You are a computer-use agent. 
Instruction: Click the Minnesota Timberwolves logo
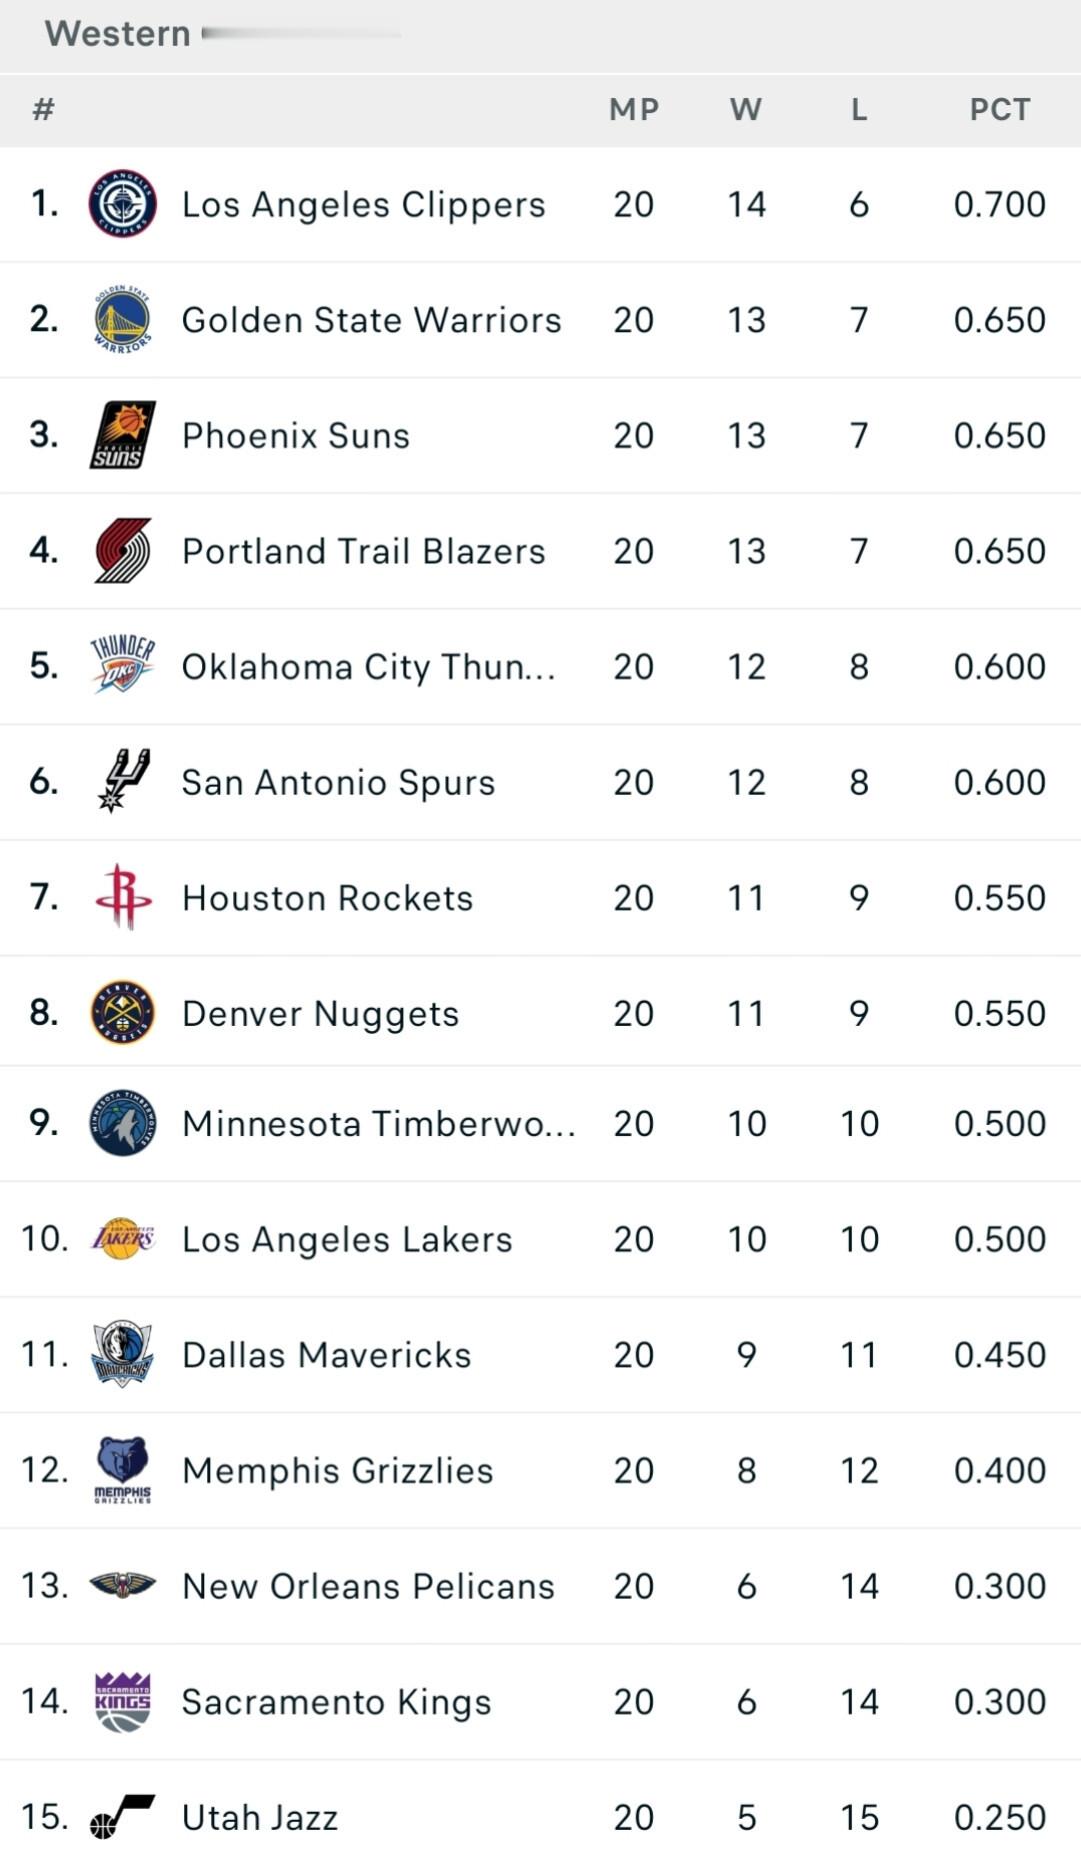coord(122,1123)
